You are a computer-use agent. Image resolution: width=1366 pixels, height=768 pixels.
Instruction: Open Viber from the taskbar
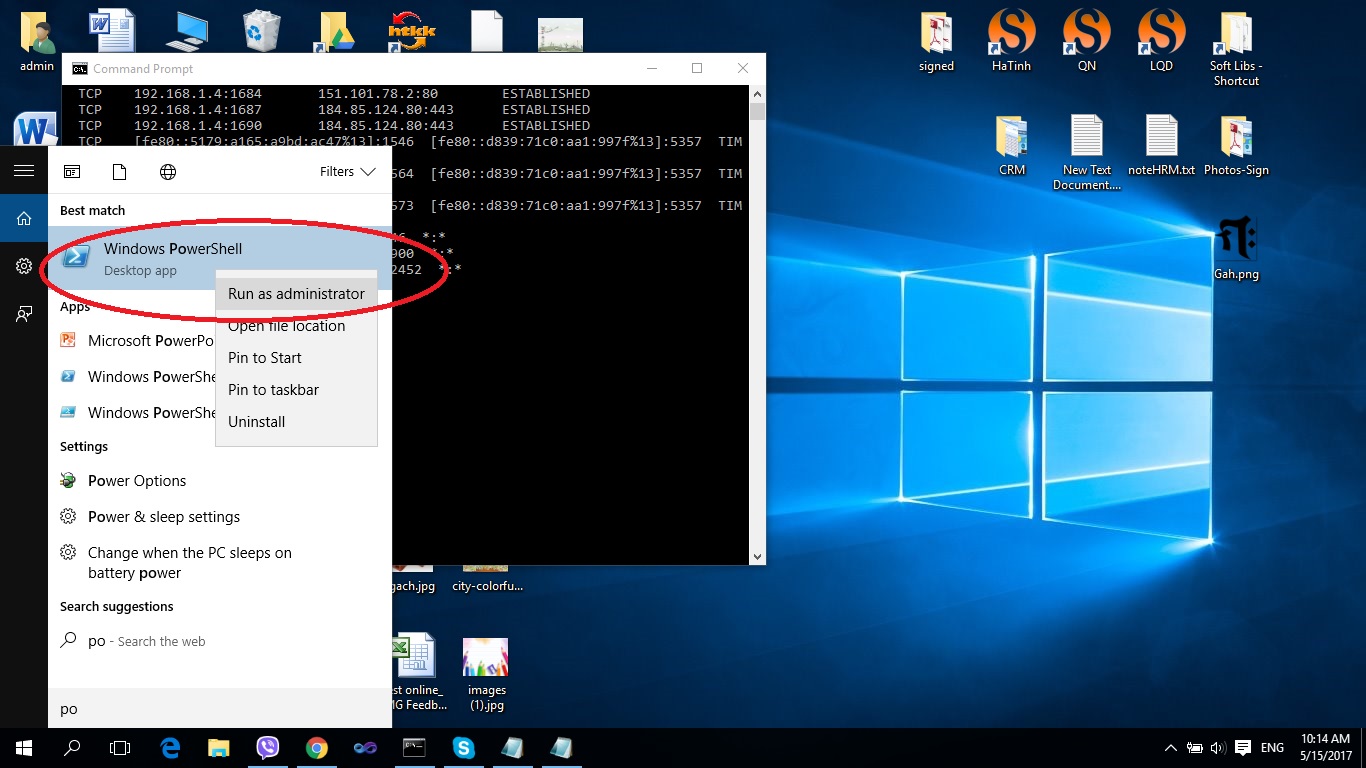tap(268, 747)
